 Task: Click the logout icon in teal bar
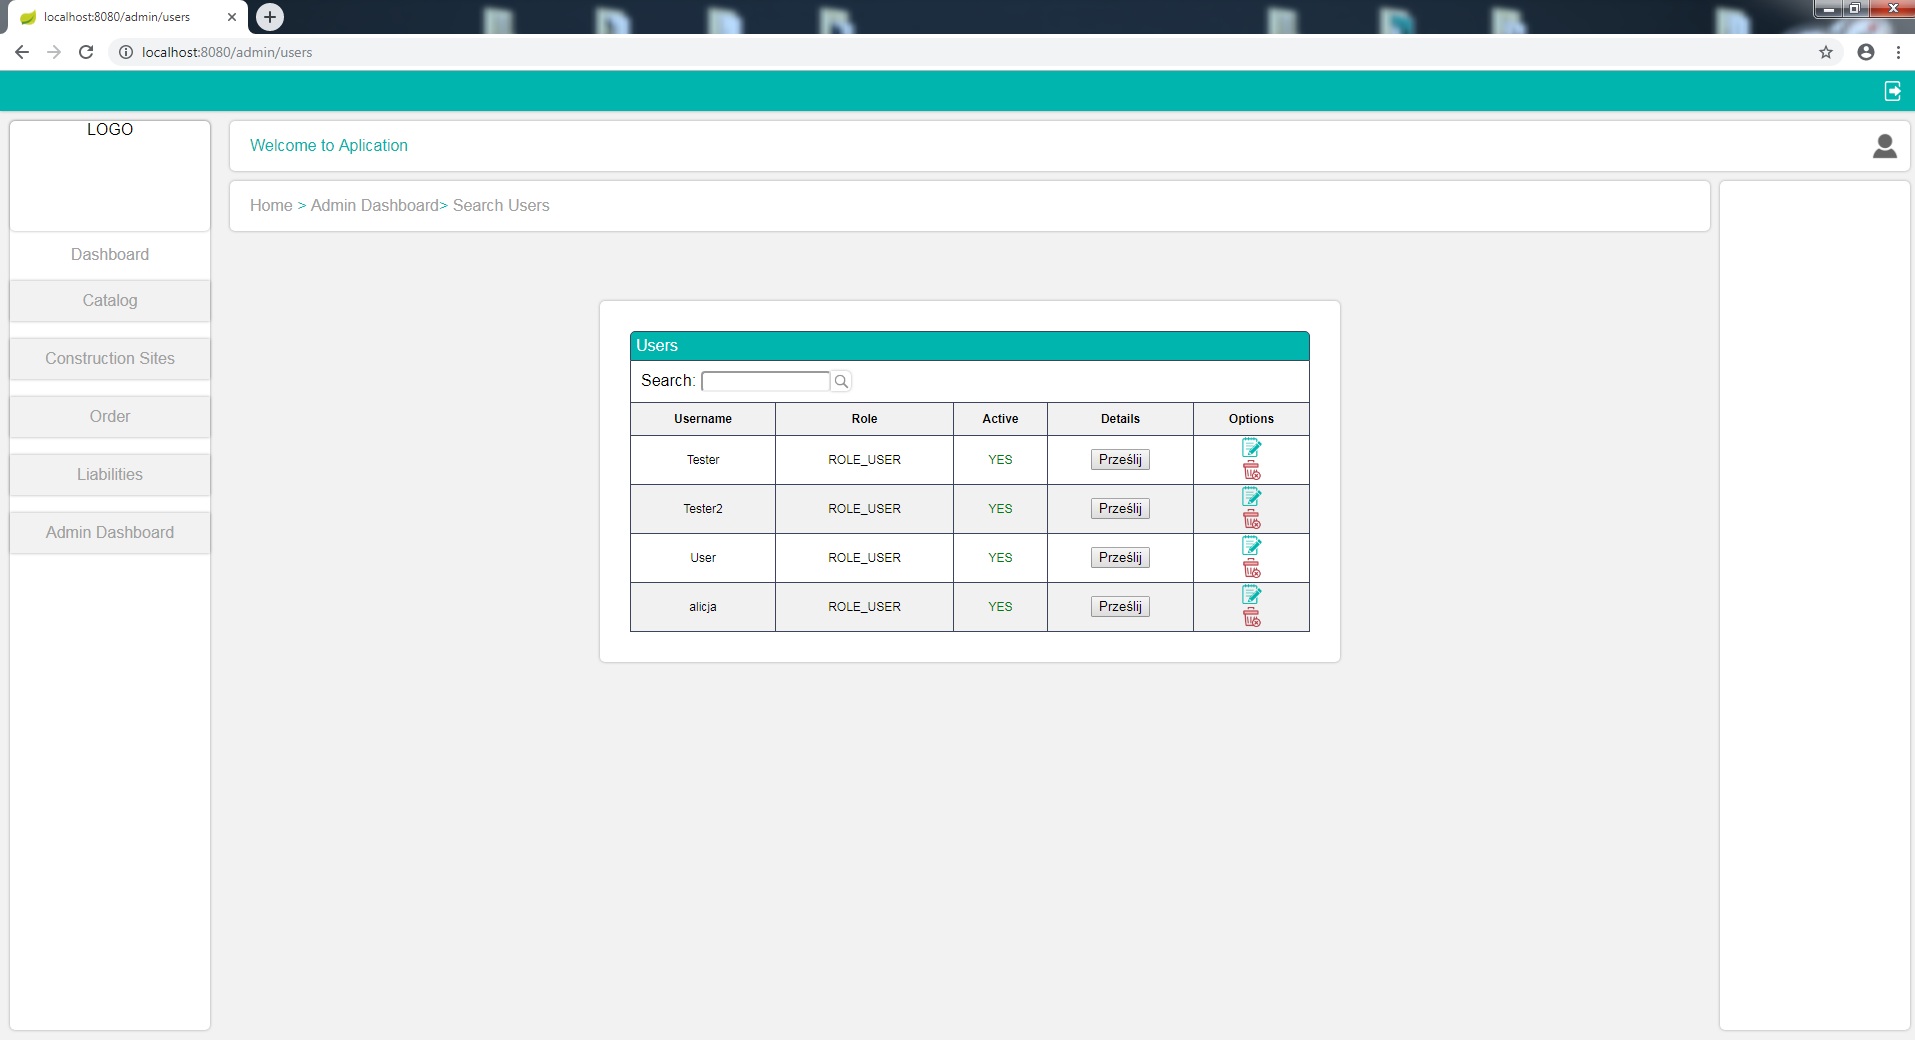[x=1892, y=91]
